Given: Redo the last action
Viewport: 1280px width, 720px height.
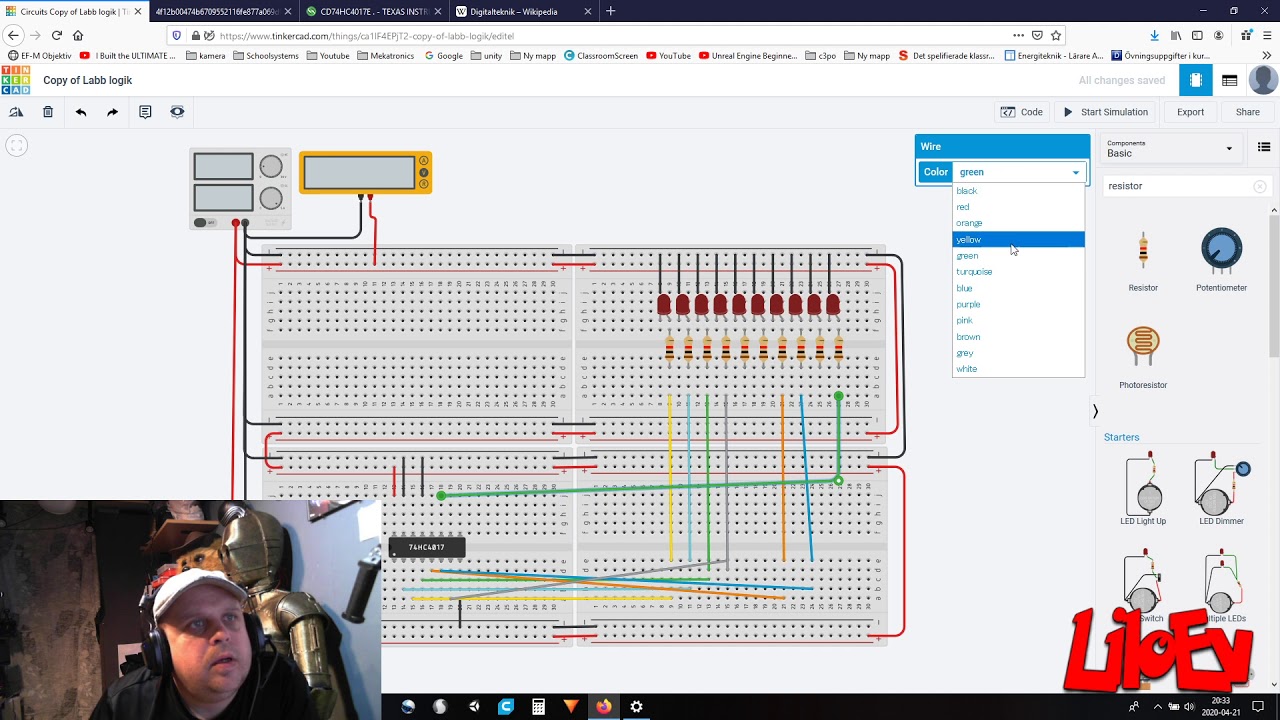Looking at the screenshot, I should pyautogui.click(x=112, y=112).
